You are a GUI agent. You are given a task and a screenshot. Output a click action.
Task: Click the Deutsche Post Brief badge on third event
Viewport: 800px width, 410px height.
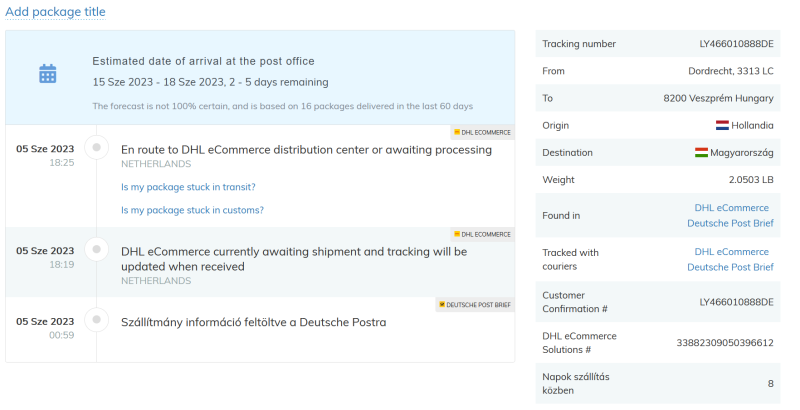tap(475, 305)
